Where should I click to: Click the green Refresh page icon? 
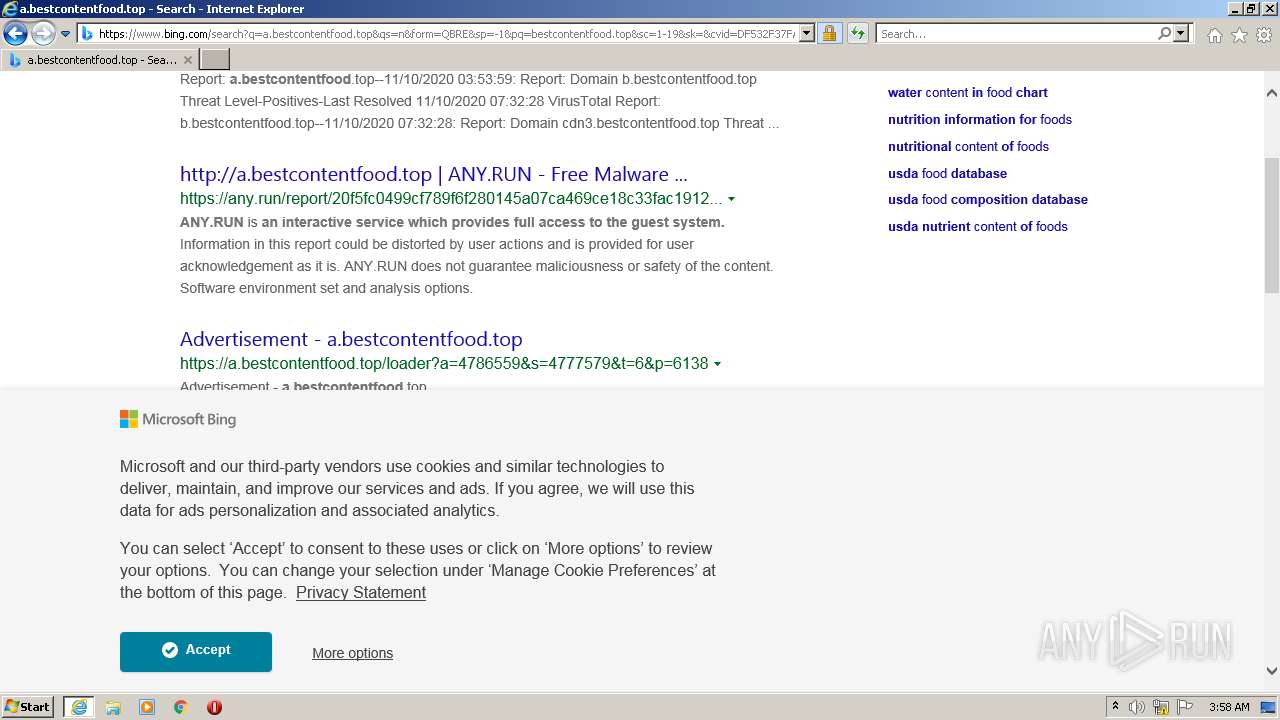858,34
